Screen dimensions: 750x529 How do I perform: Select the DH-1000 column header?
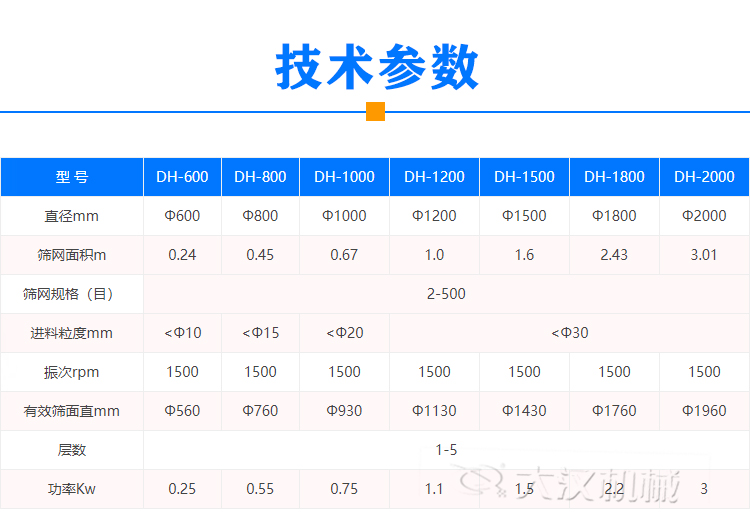344,177
